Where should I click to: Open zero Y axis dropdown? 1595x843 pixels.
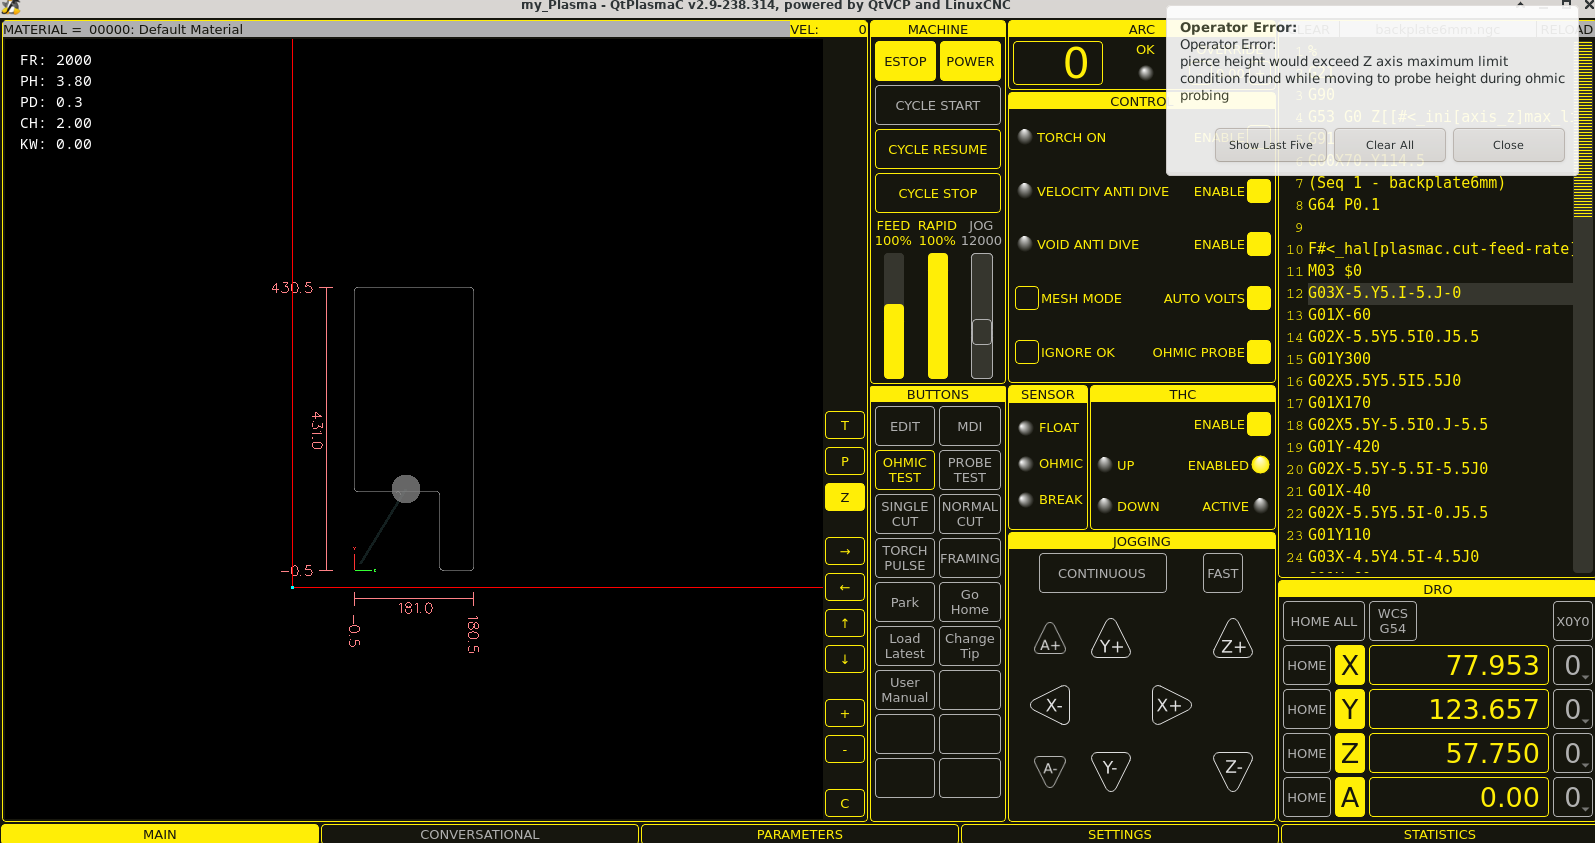click(1573, 709)
